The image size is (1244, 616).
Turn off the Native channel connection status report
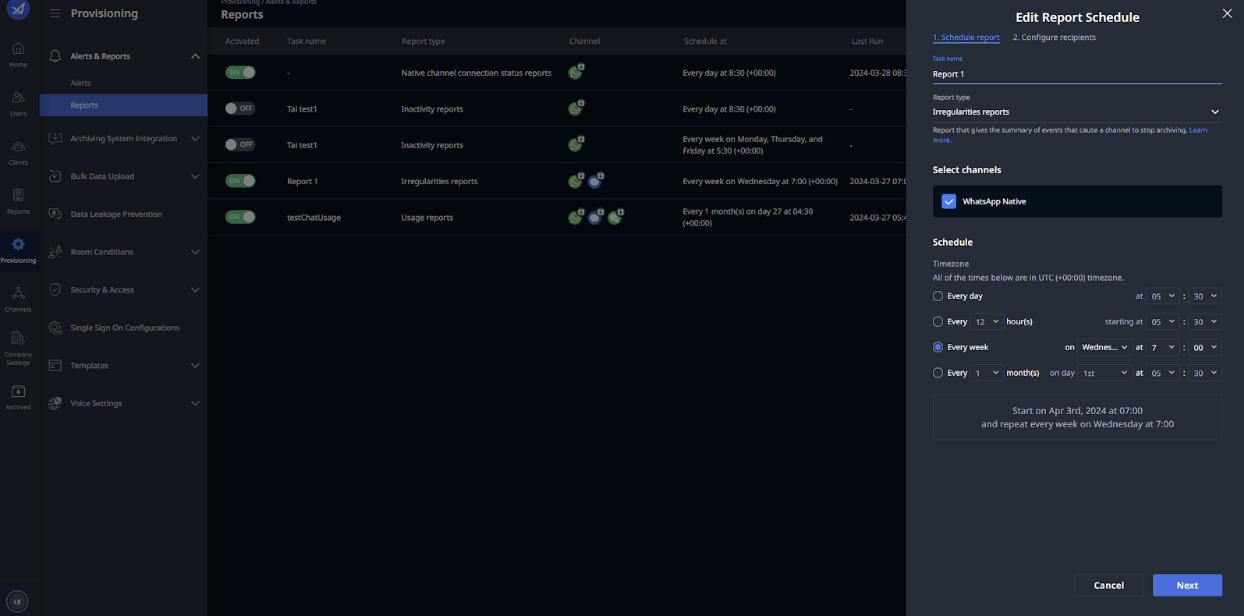pos(240,73)
